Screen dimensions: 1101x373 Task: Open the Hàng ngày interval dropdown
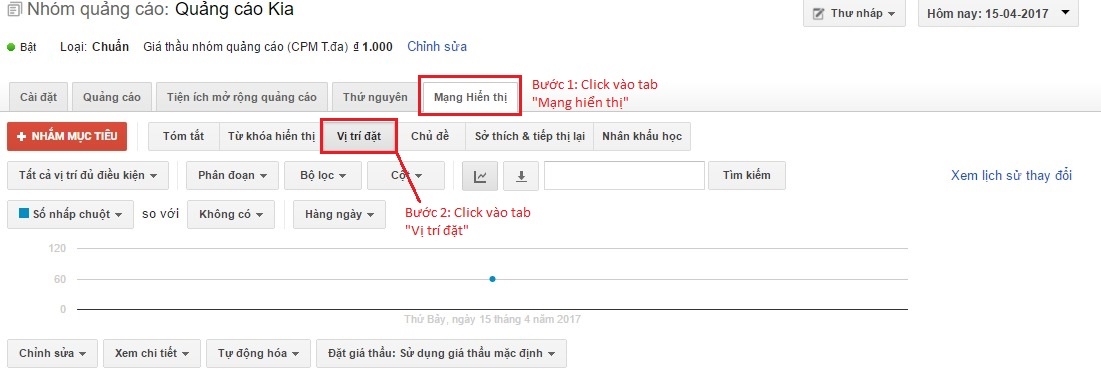[x=339, y=214]
